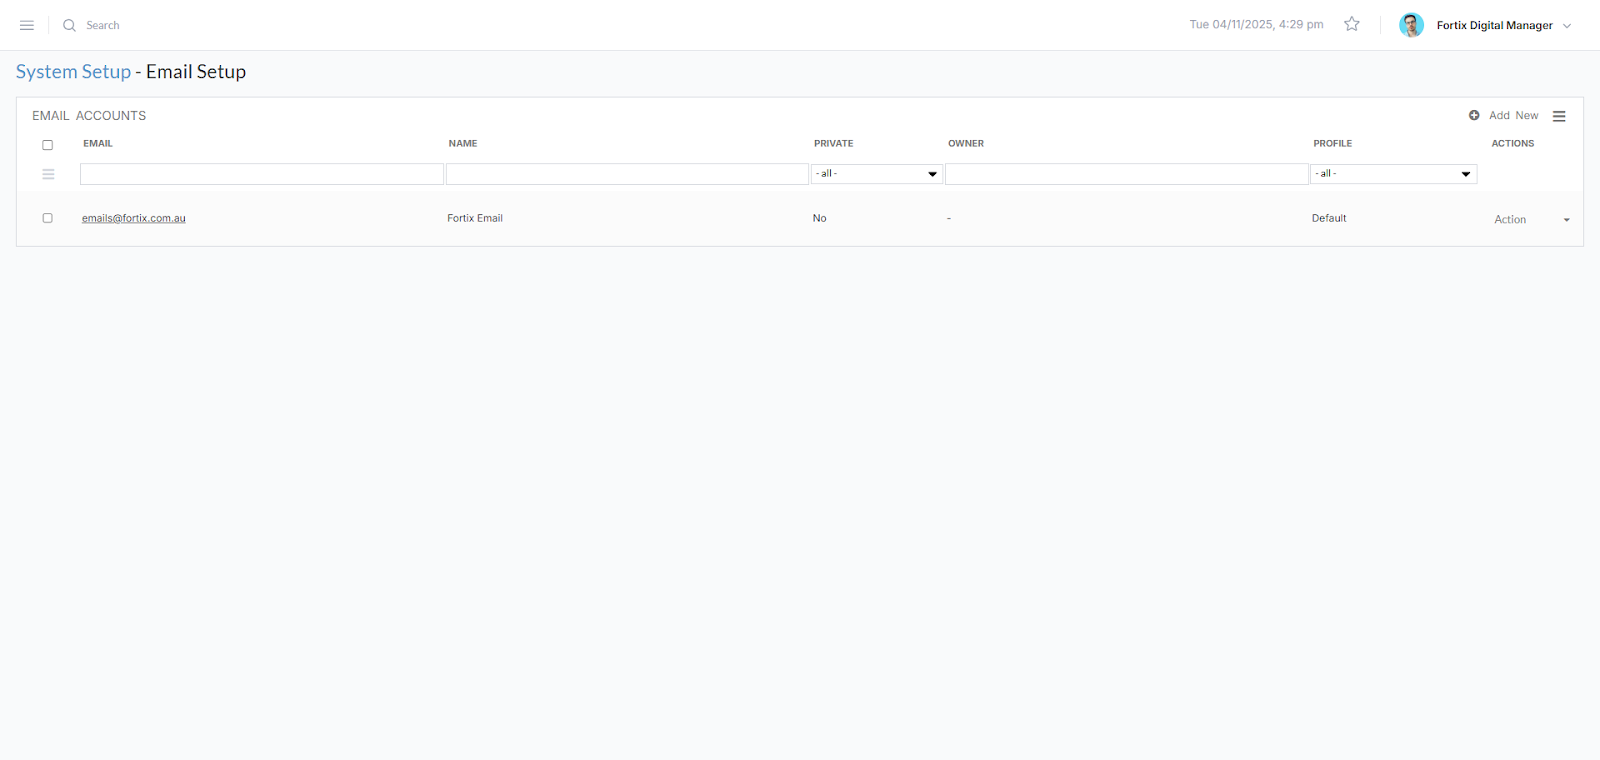Click the Add New button label
This screenshot has width=1600, height=760.
[x=1513, y=116]
